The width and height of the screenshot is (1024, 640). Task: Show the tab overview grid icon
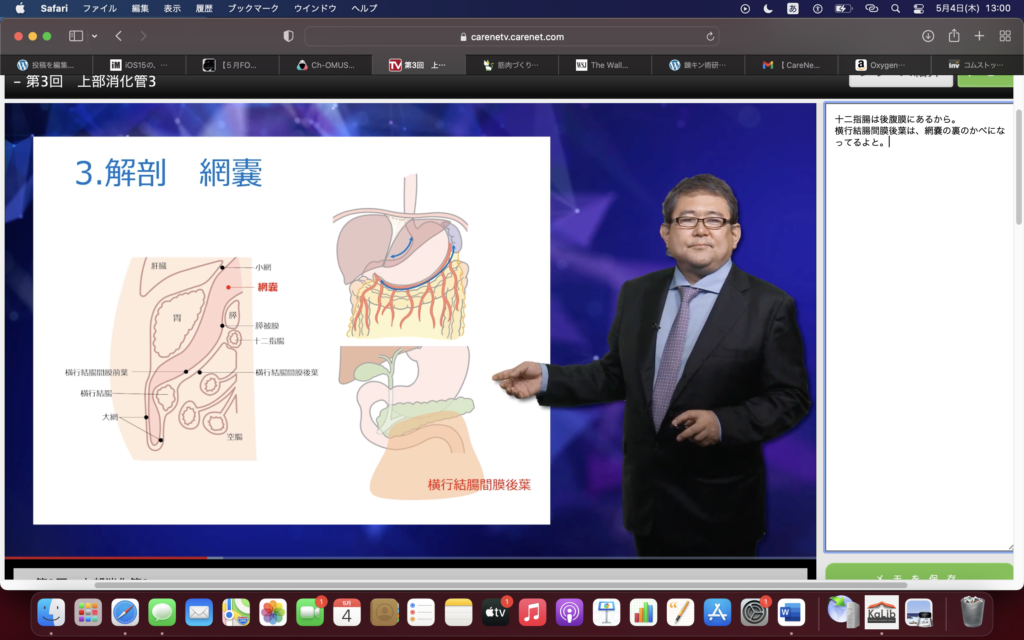[x=1005, y=36]
